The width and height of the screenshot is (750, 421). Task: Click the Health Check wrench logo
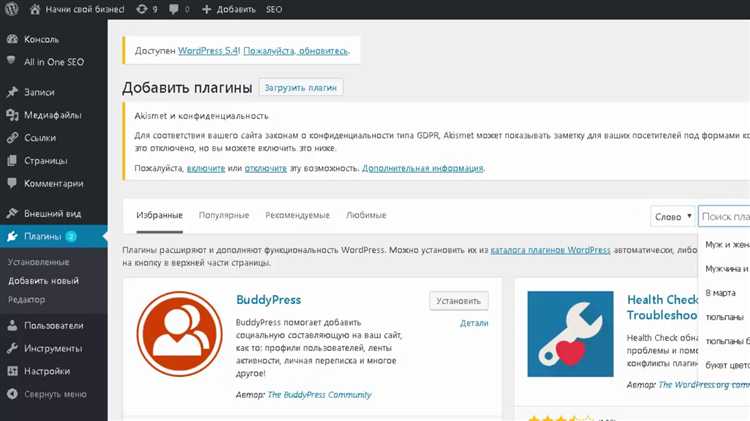tap(570, 334)
